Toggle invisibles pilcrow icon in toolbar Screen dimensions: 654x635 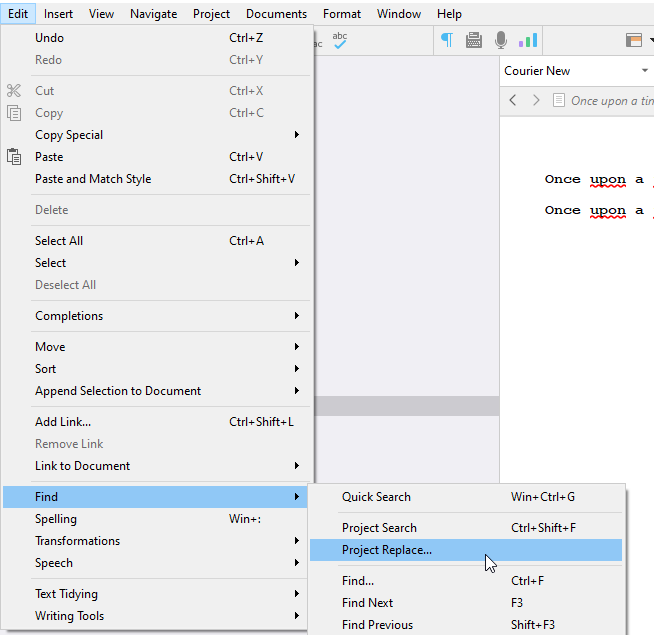[x=447, y=40]
